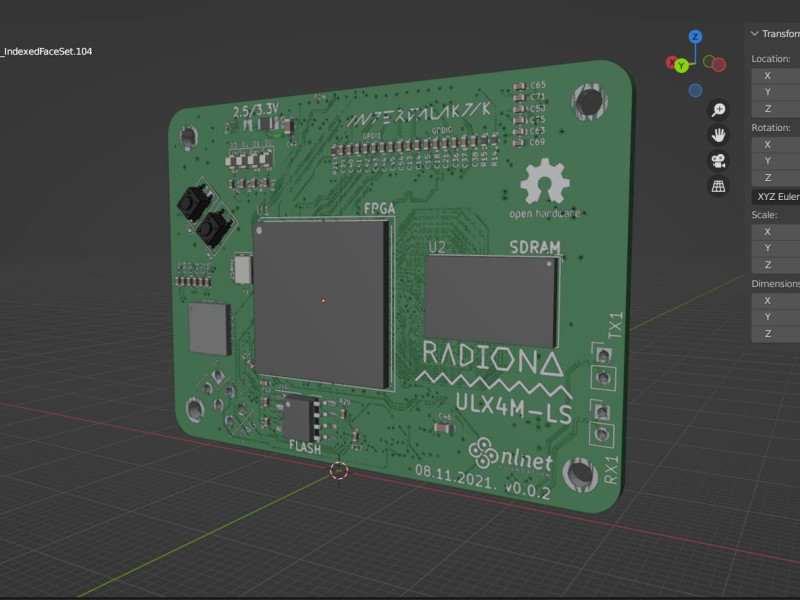The width and height of the screenshot is (800, 600).
Task: Select the Scale X field
Action: tap(776, 231)
